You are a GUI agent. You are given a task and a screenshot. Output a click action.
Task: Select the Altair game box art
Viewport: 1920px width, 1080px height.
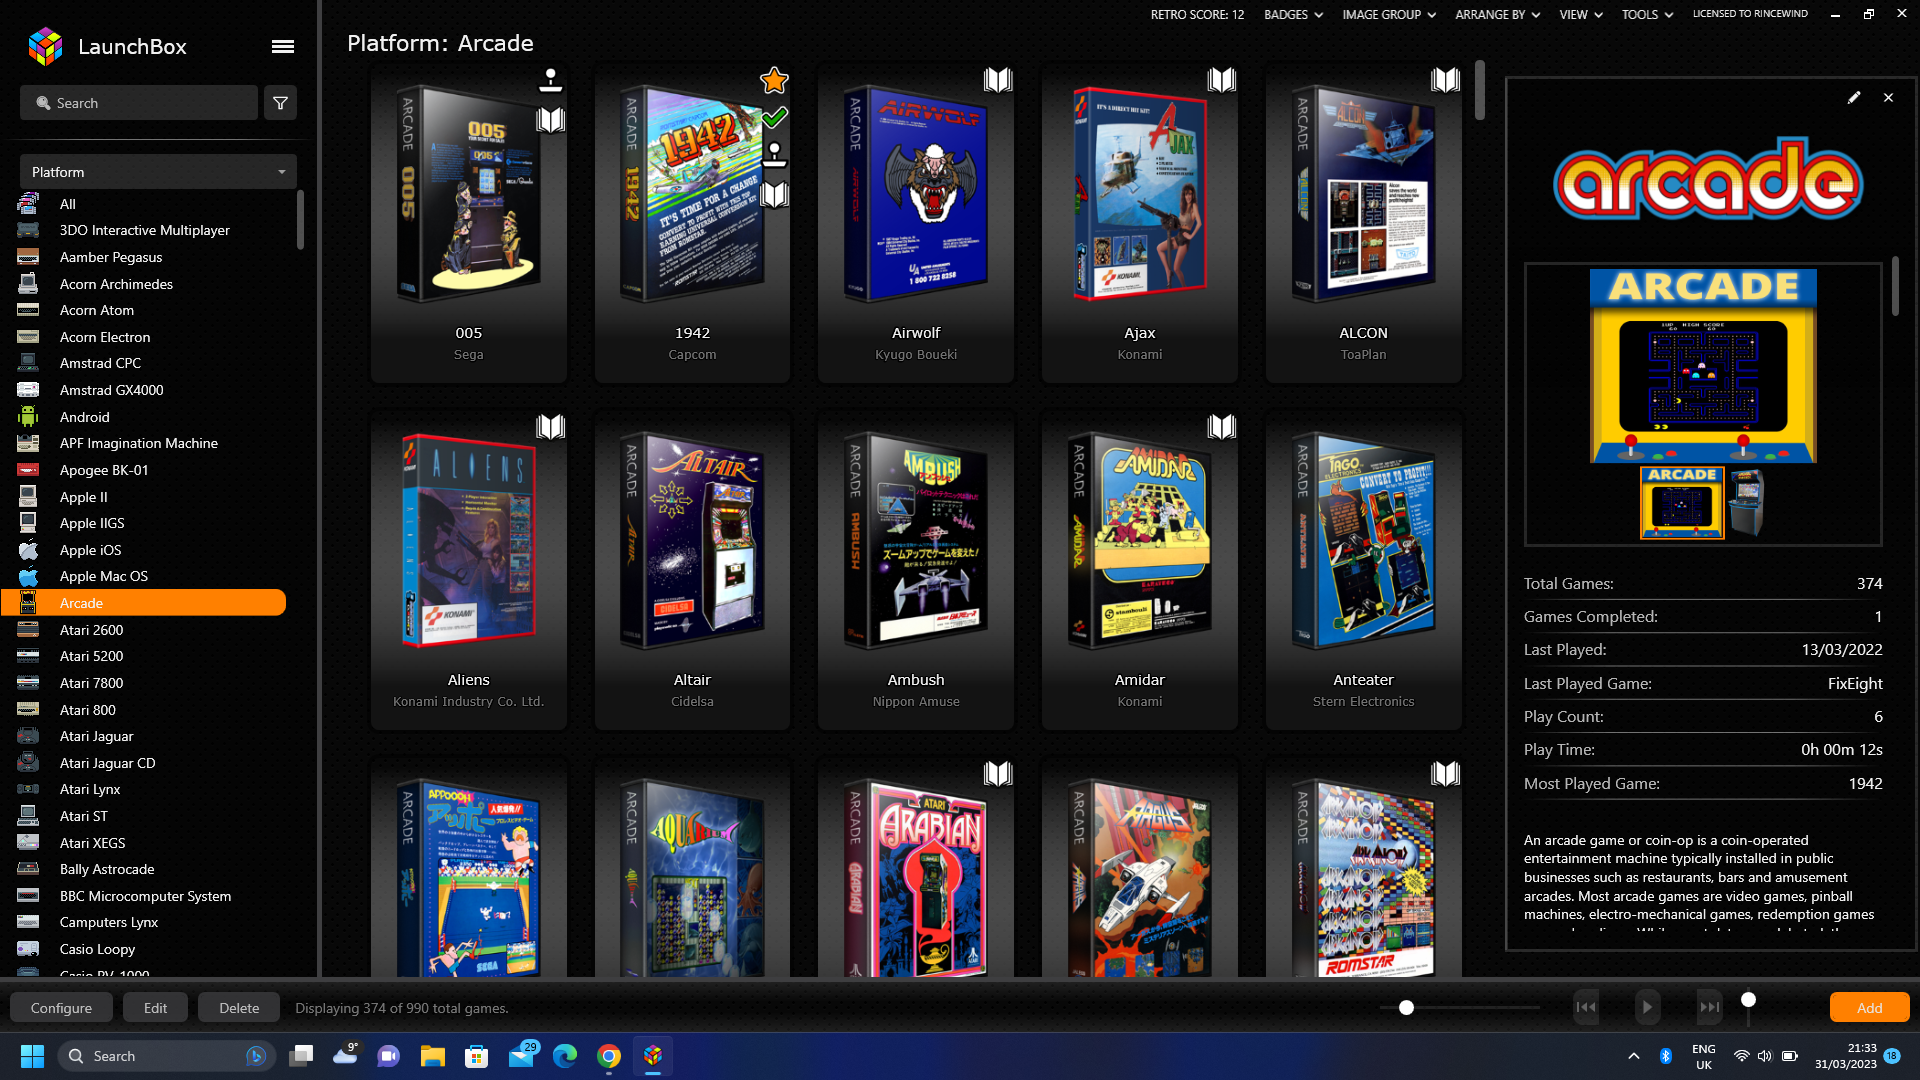click(692, 541)
